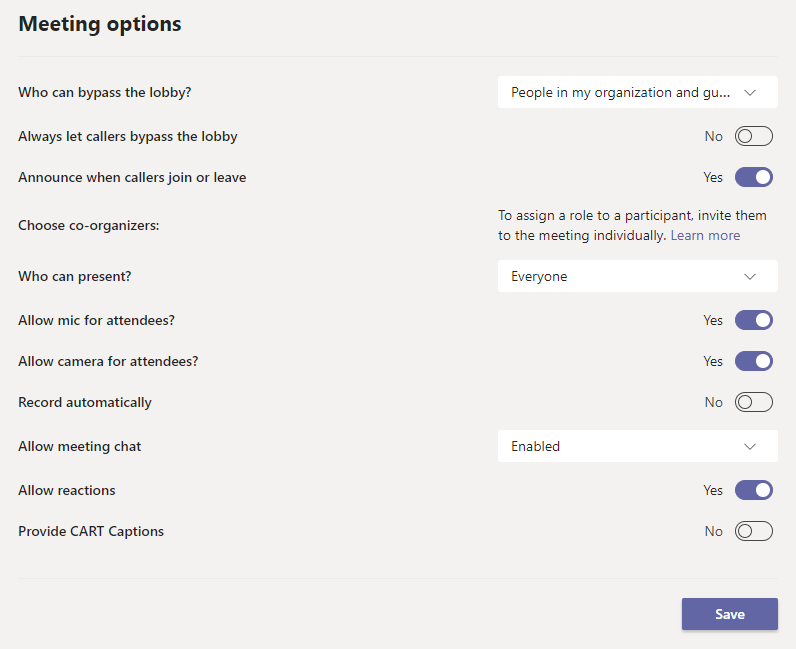Enable the 'Provide CART Captions' switch

click(753, 531)
